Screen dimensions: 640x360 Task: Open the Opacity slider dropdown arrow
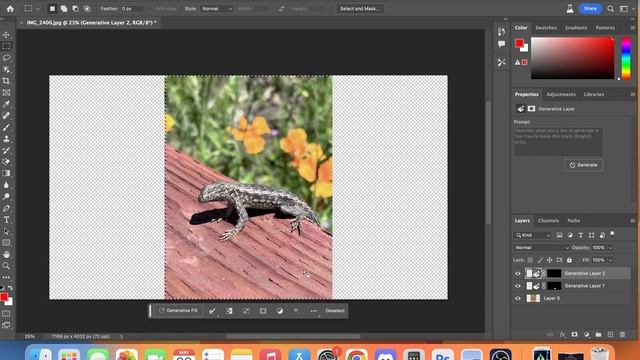click(x=611, y=248)
